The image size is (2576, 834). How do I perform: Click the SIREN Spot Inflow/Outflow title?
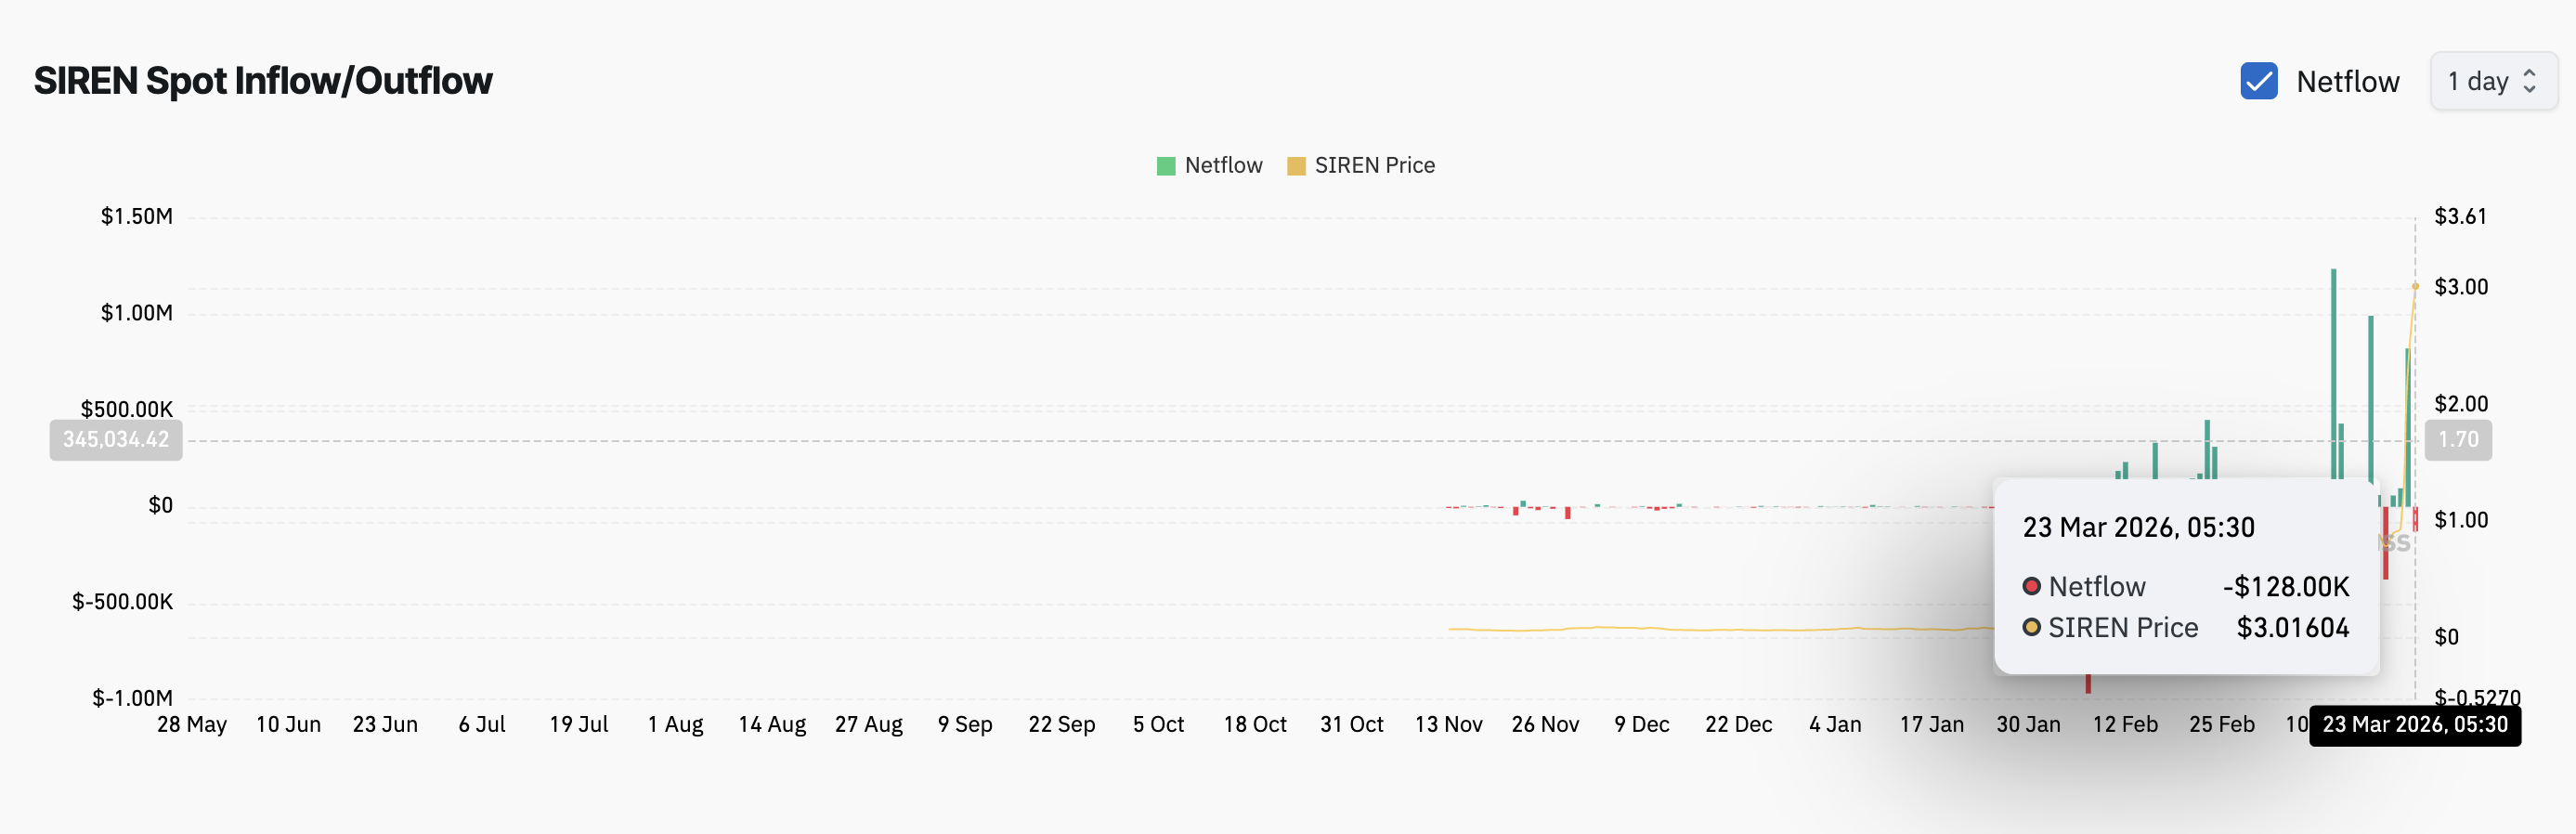pos(263,81)
